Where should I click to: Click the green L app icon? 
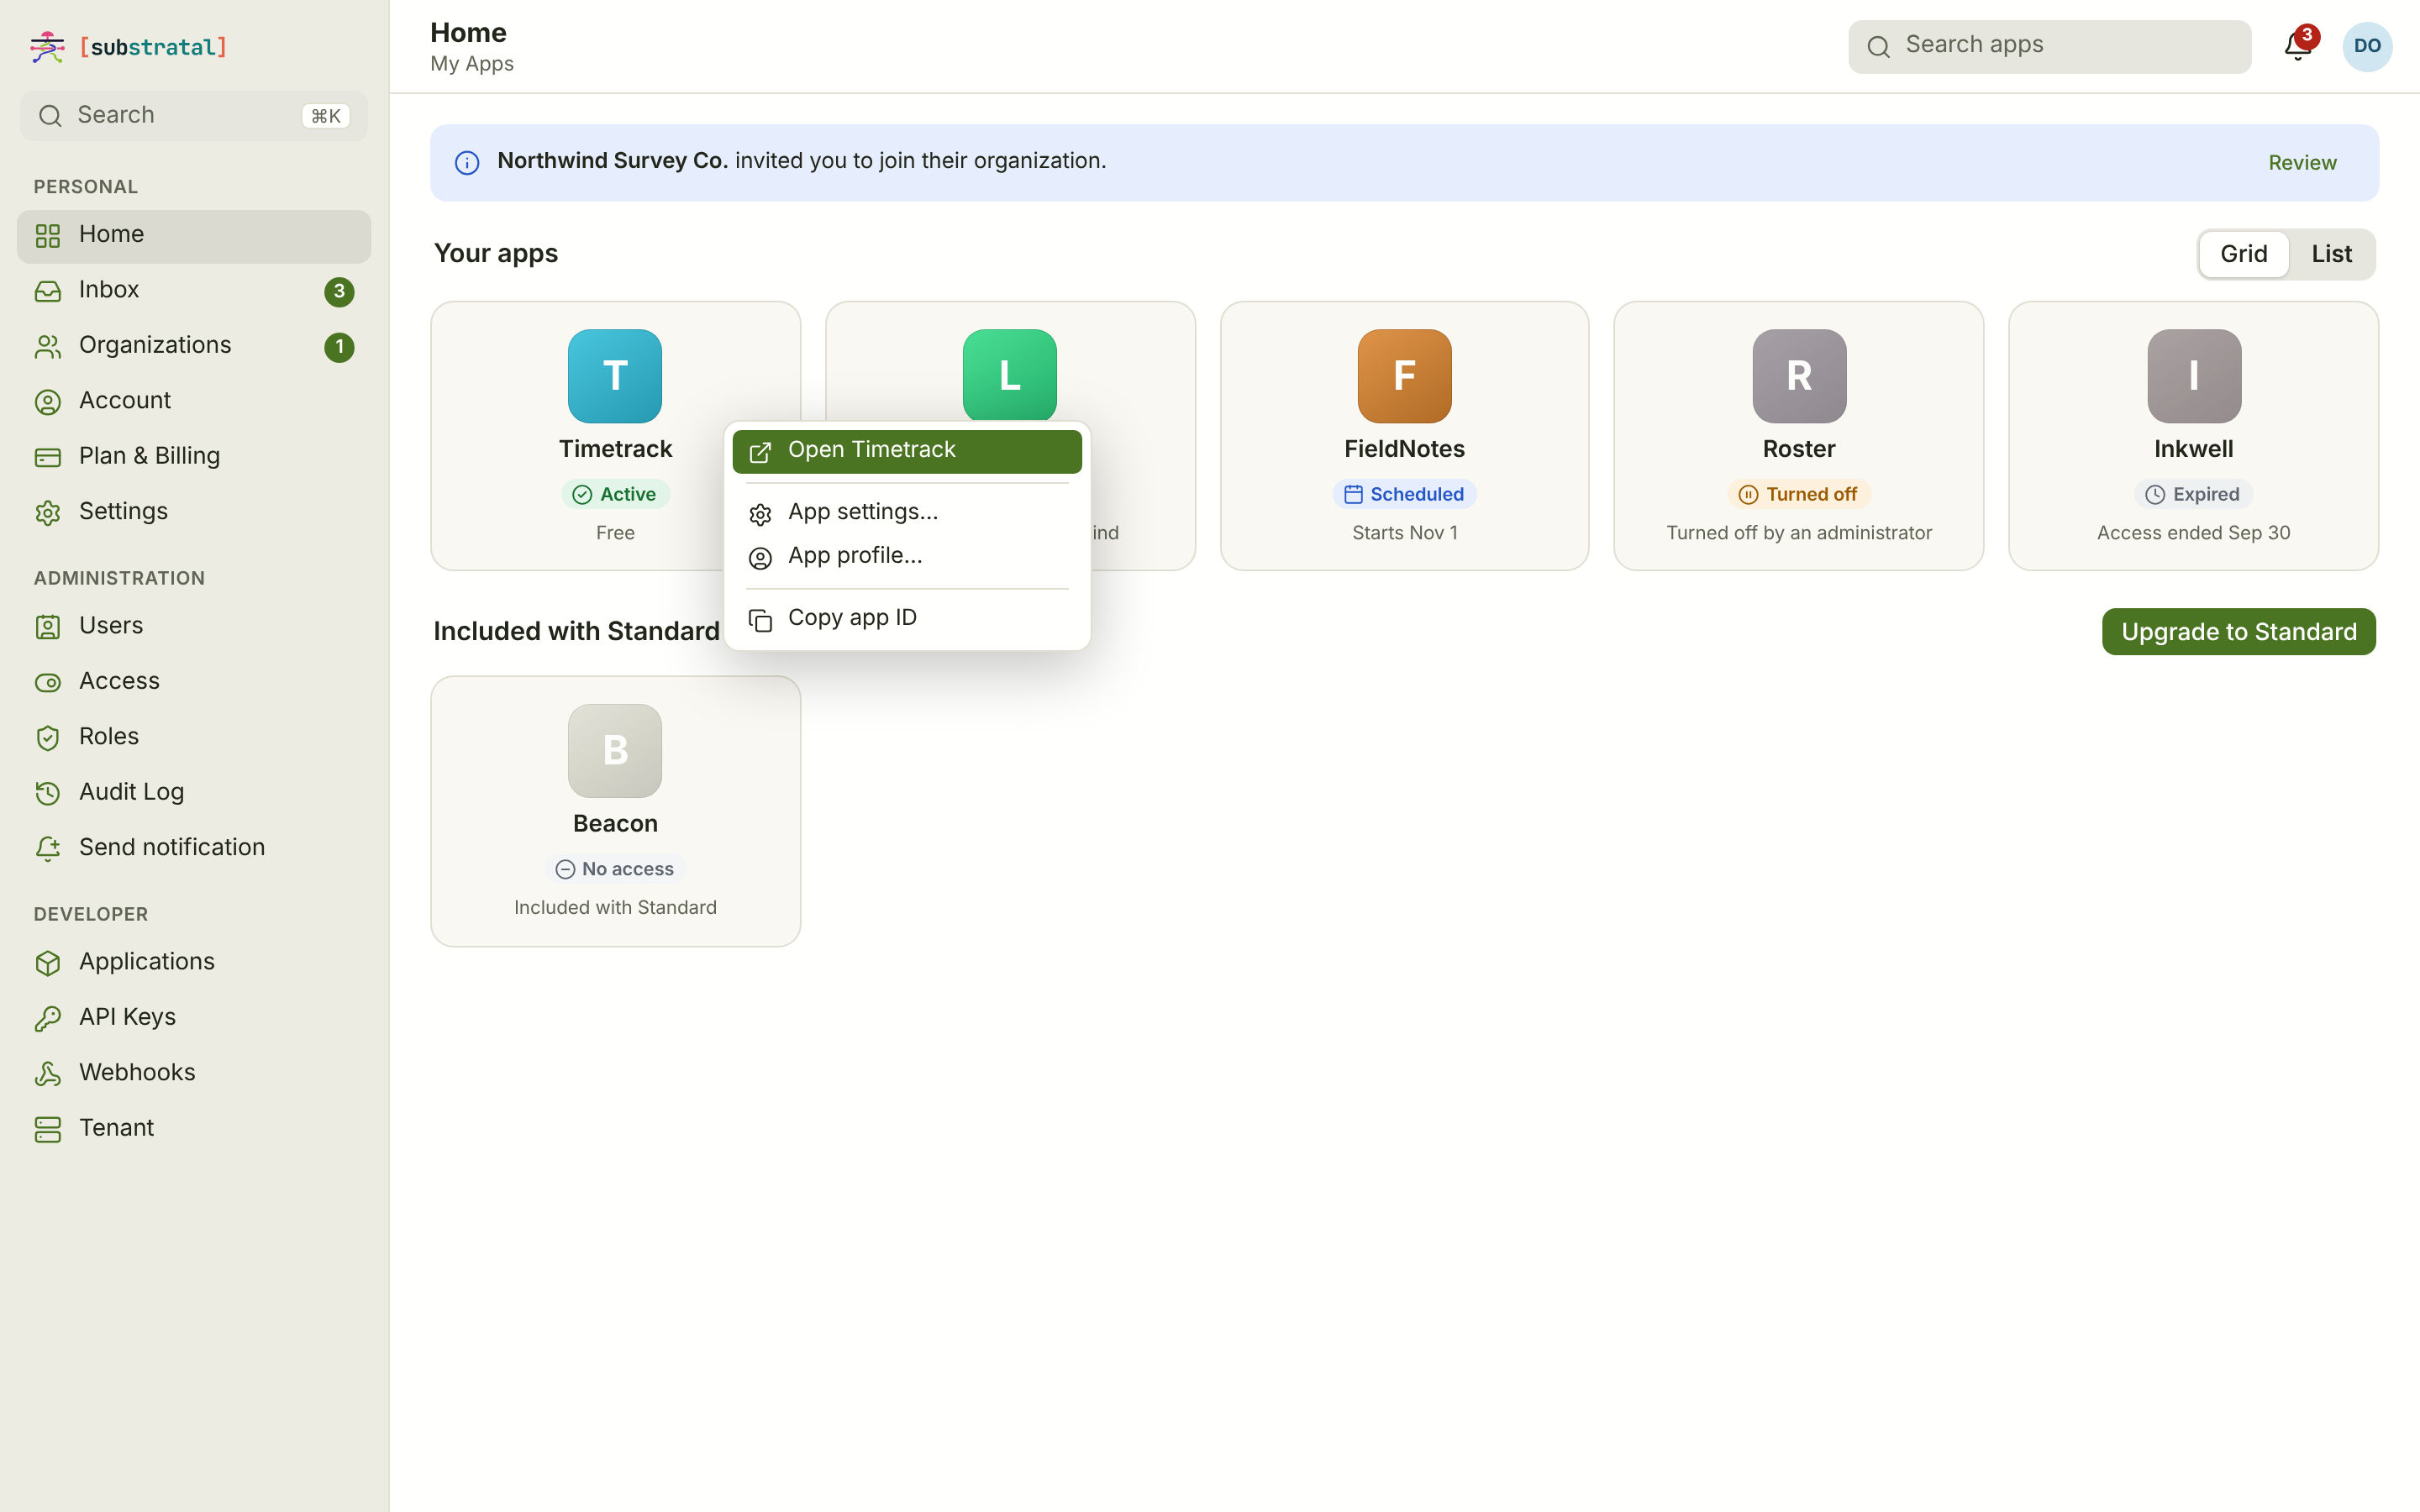pyautogui.click(x=1010, y=375)
